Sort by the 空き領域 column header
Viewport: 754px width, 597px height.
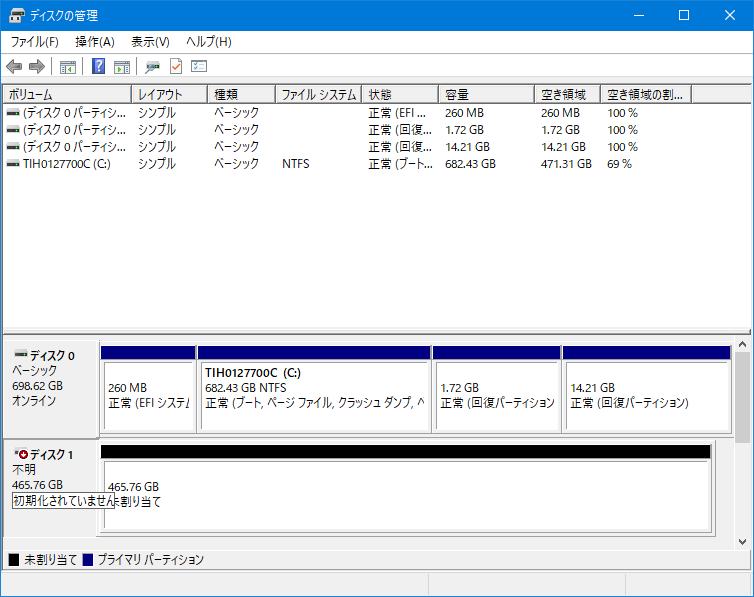click(x=567, y=94)
